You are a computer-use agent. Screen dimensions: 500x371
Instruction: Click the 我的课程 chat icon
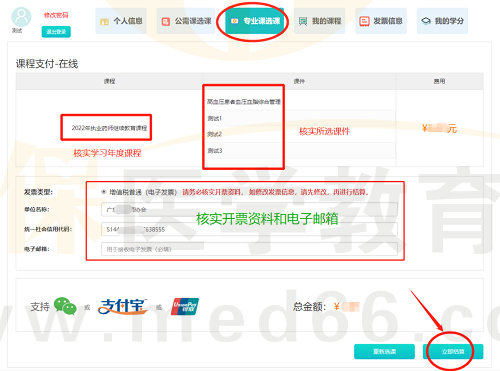pyautogui.click(x=303, y=22)
